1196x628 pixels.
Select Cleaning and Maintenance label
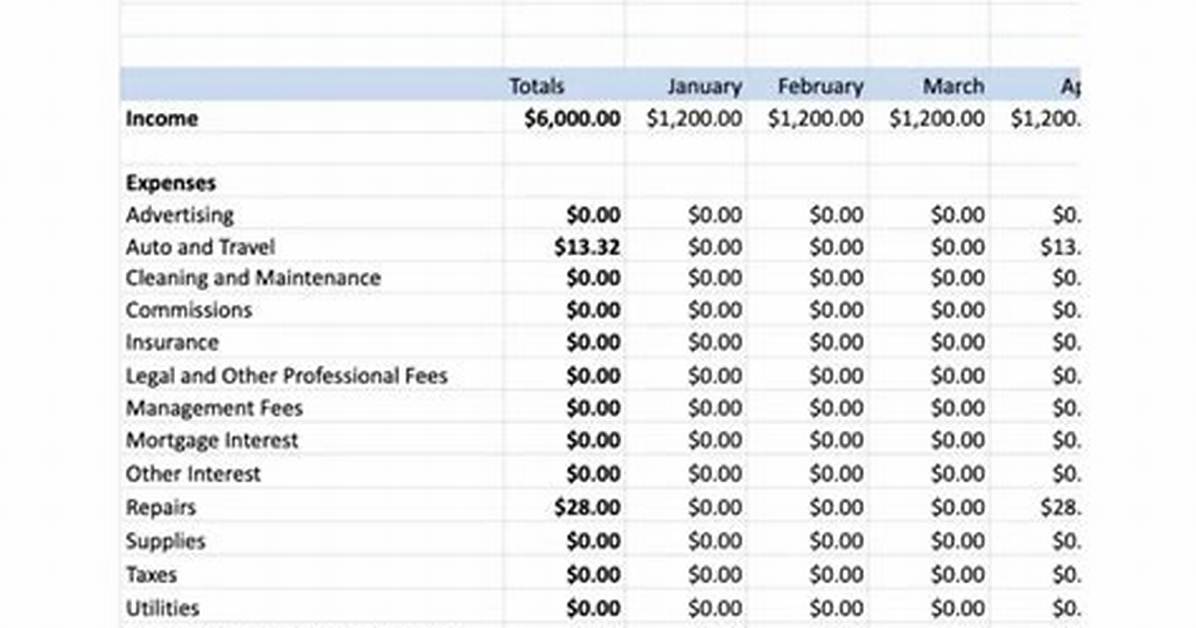pos(253,278)
